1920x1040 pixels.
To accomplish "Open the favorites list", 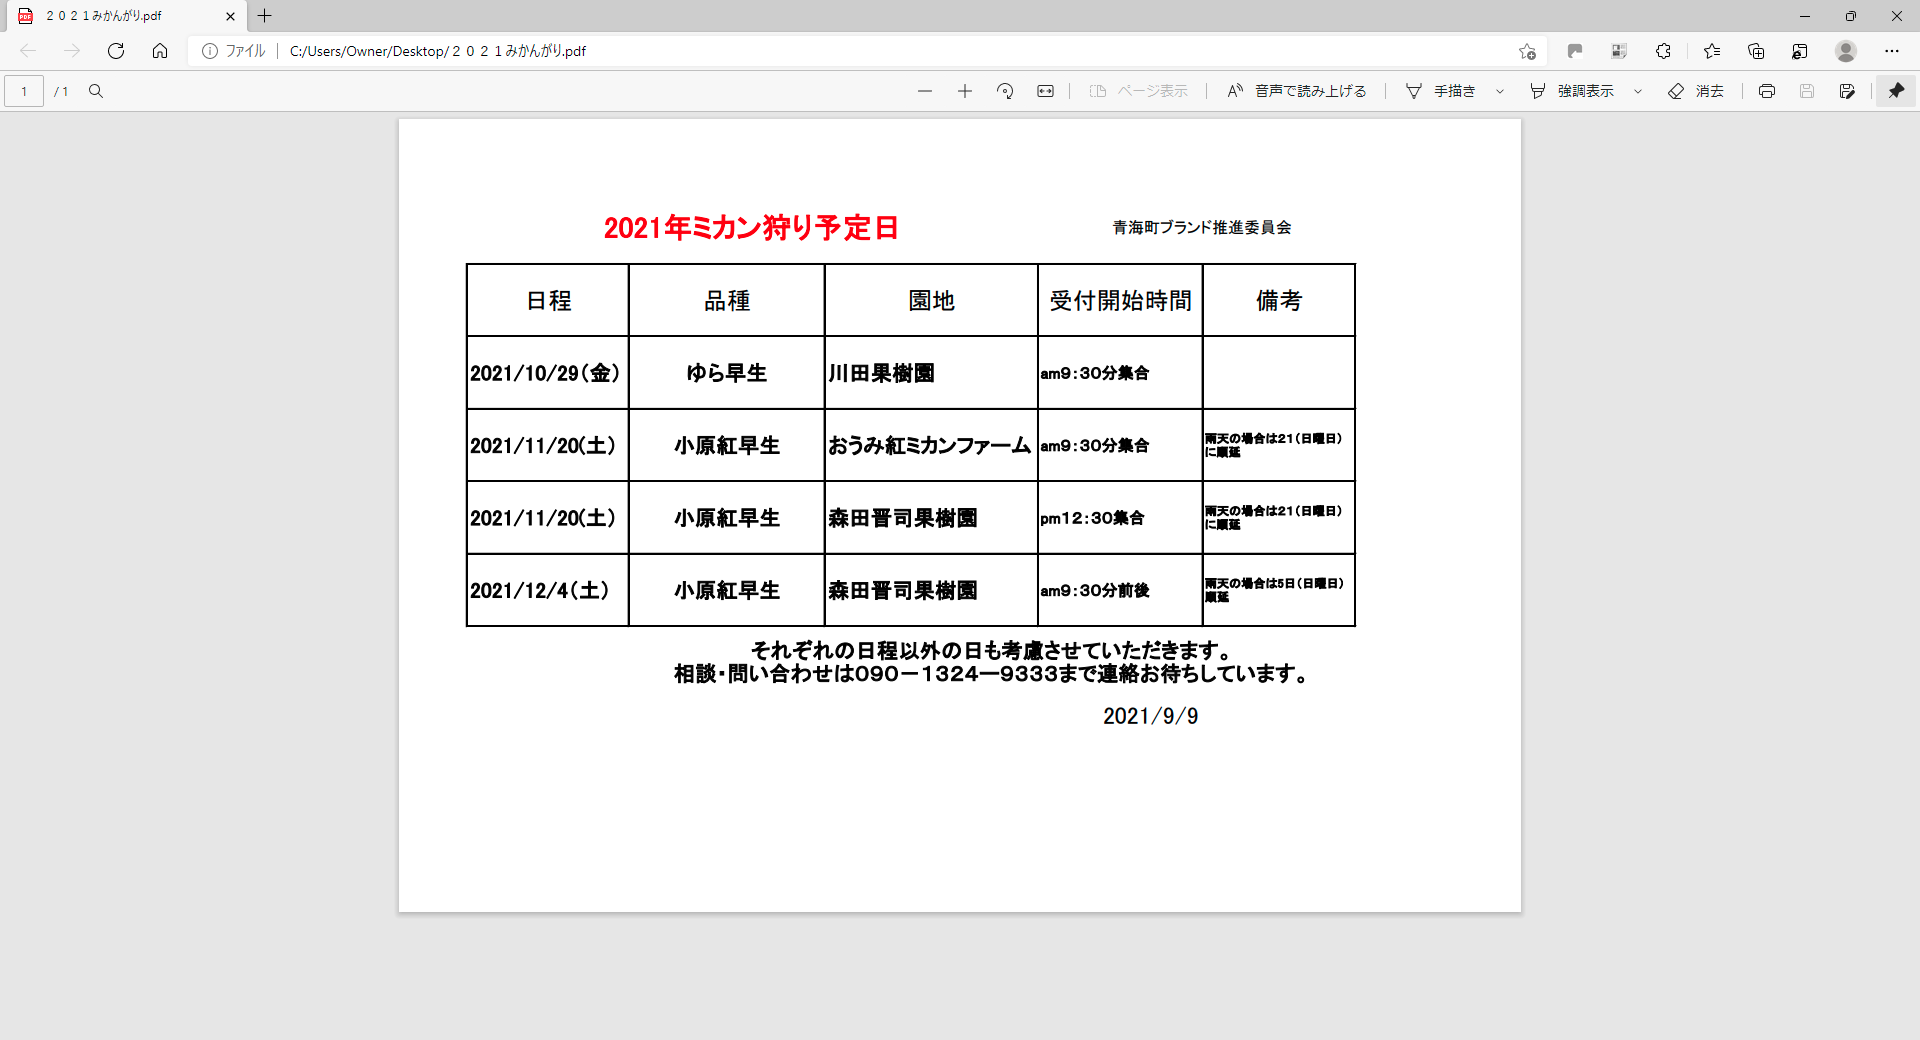I will [x=1712, y=51].
